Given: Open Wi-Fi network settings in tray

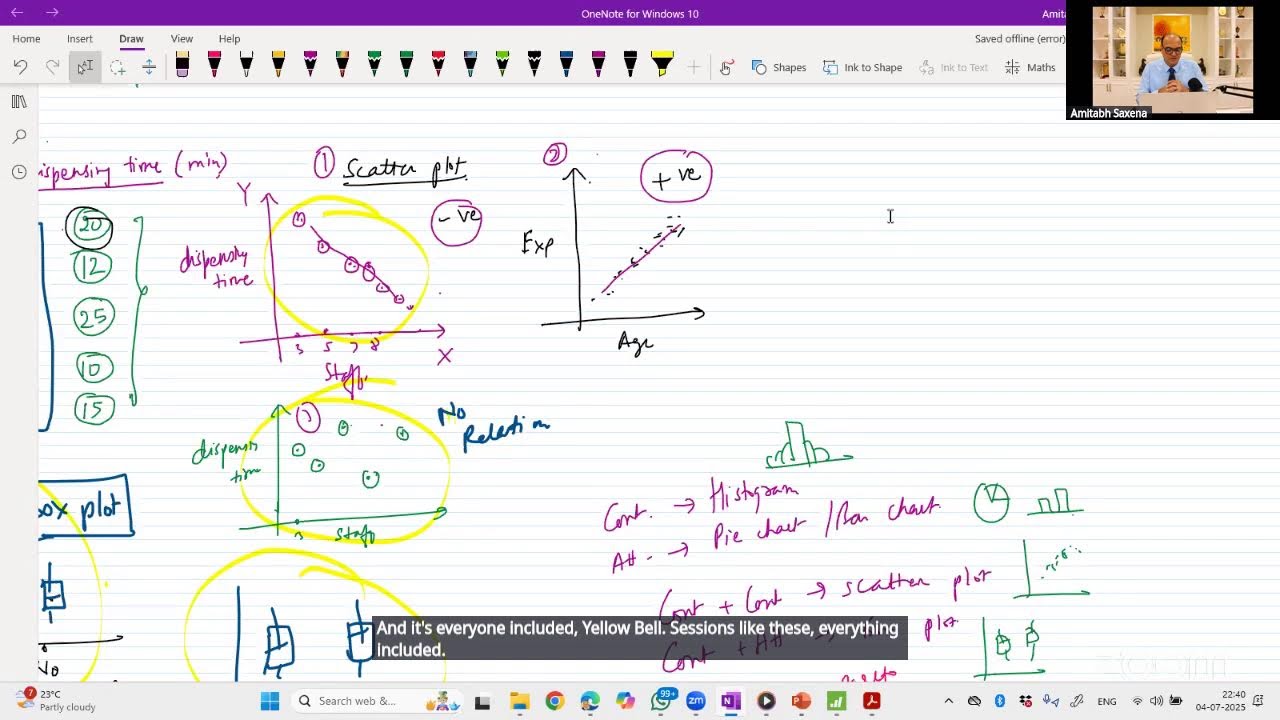Looking at the screenshot, I should [x=1137, y=701].
